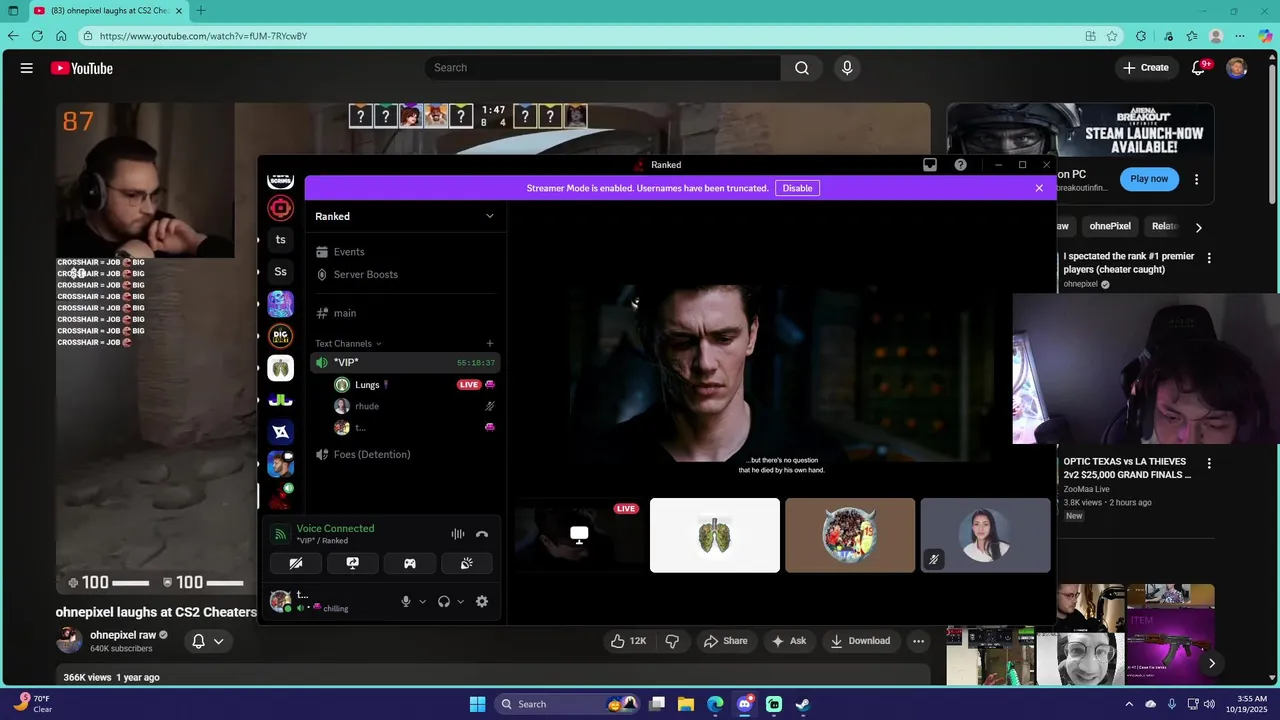Click the YouTube Create button

point(1146,68)
